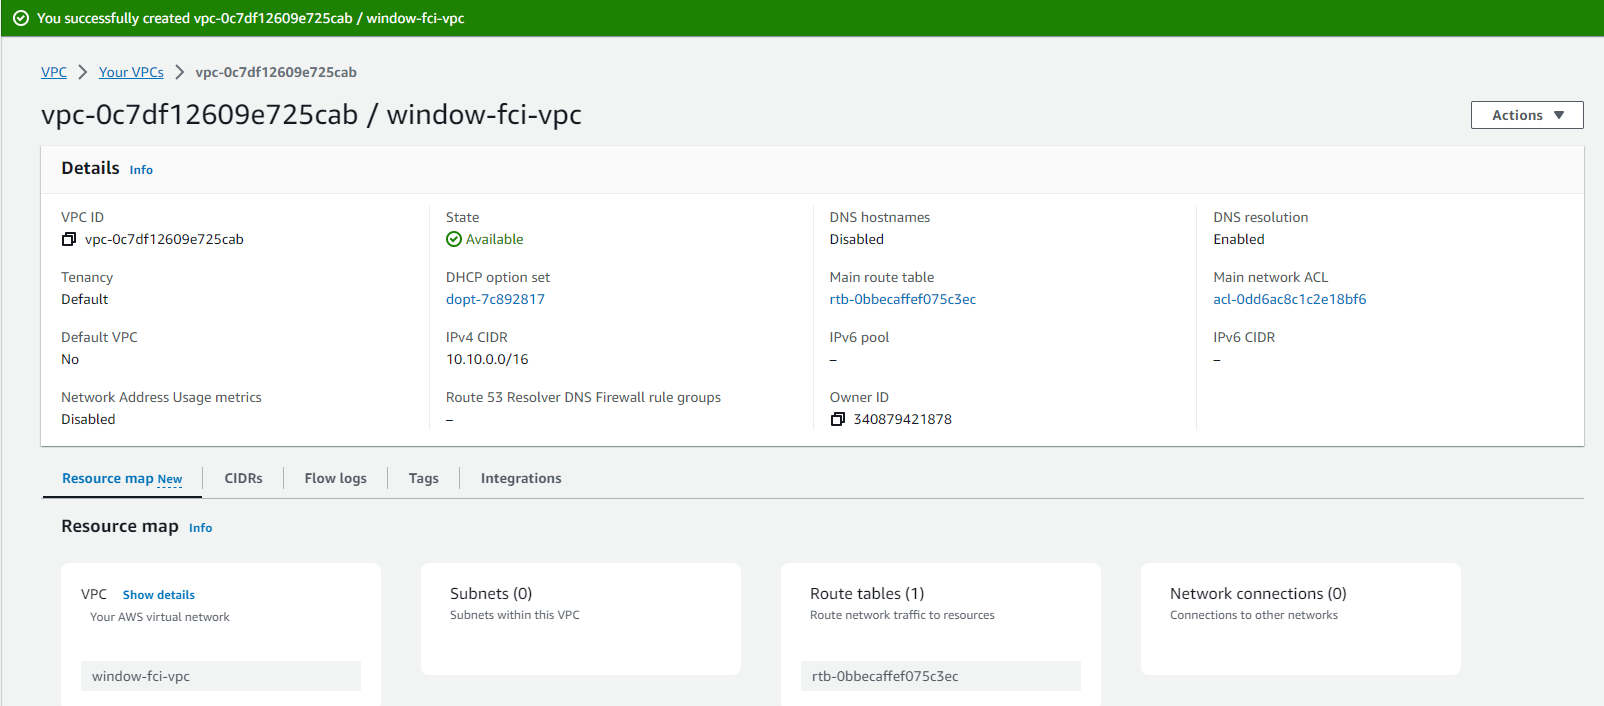Image resolution: width=1604 pixels, height=706 pixels.
Task: Click the DNS hostnames Disabled value
Action: (x=857, y=239)
